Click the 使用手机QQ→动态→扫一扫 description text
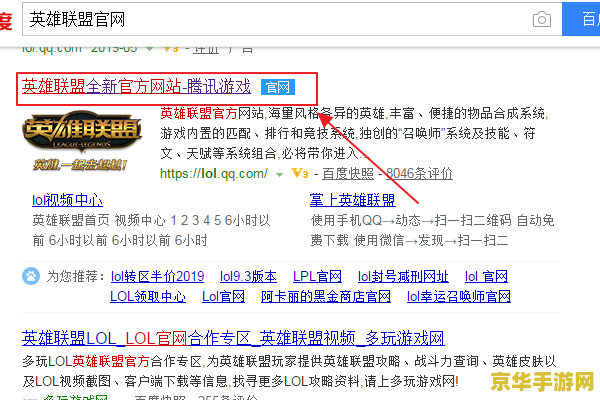This screenshot has height=400, width=600. click(432, 230)
